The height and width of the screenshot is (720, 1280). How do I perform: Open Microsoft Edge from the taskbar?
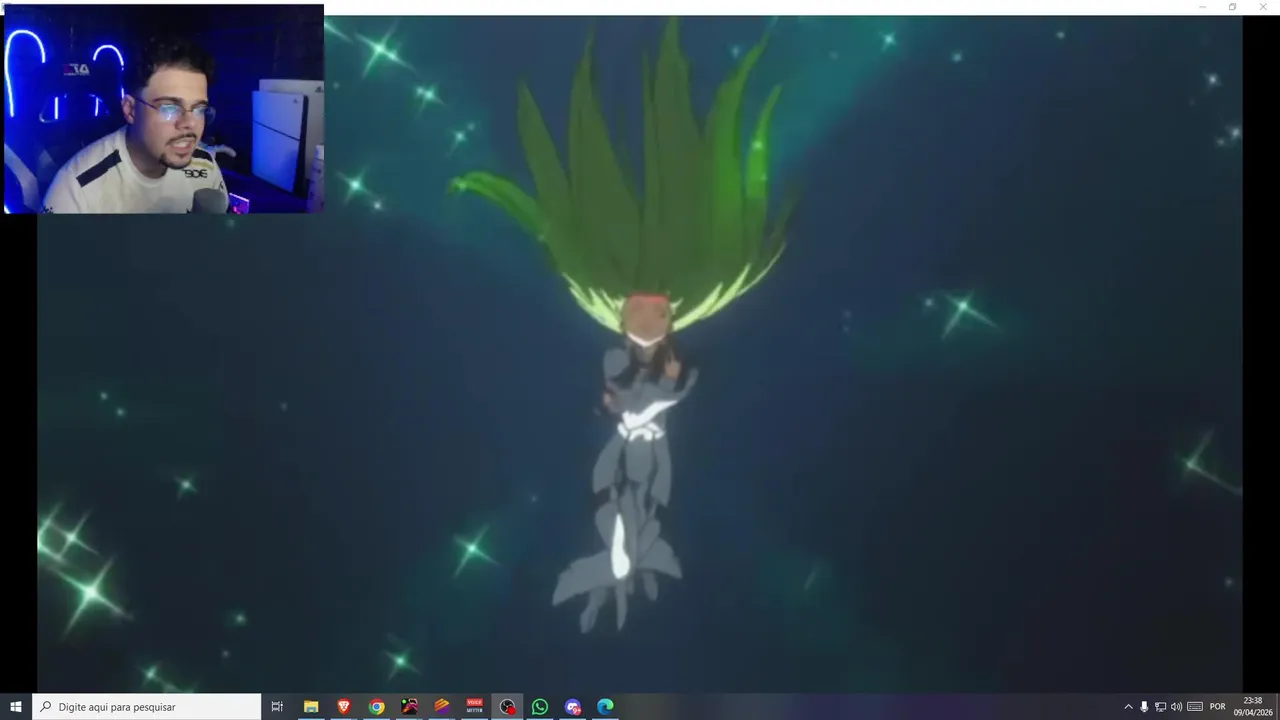pos(605,707)
